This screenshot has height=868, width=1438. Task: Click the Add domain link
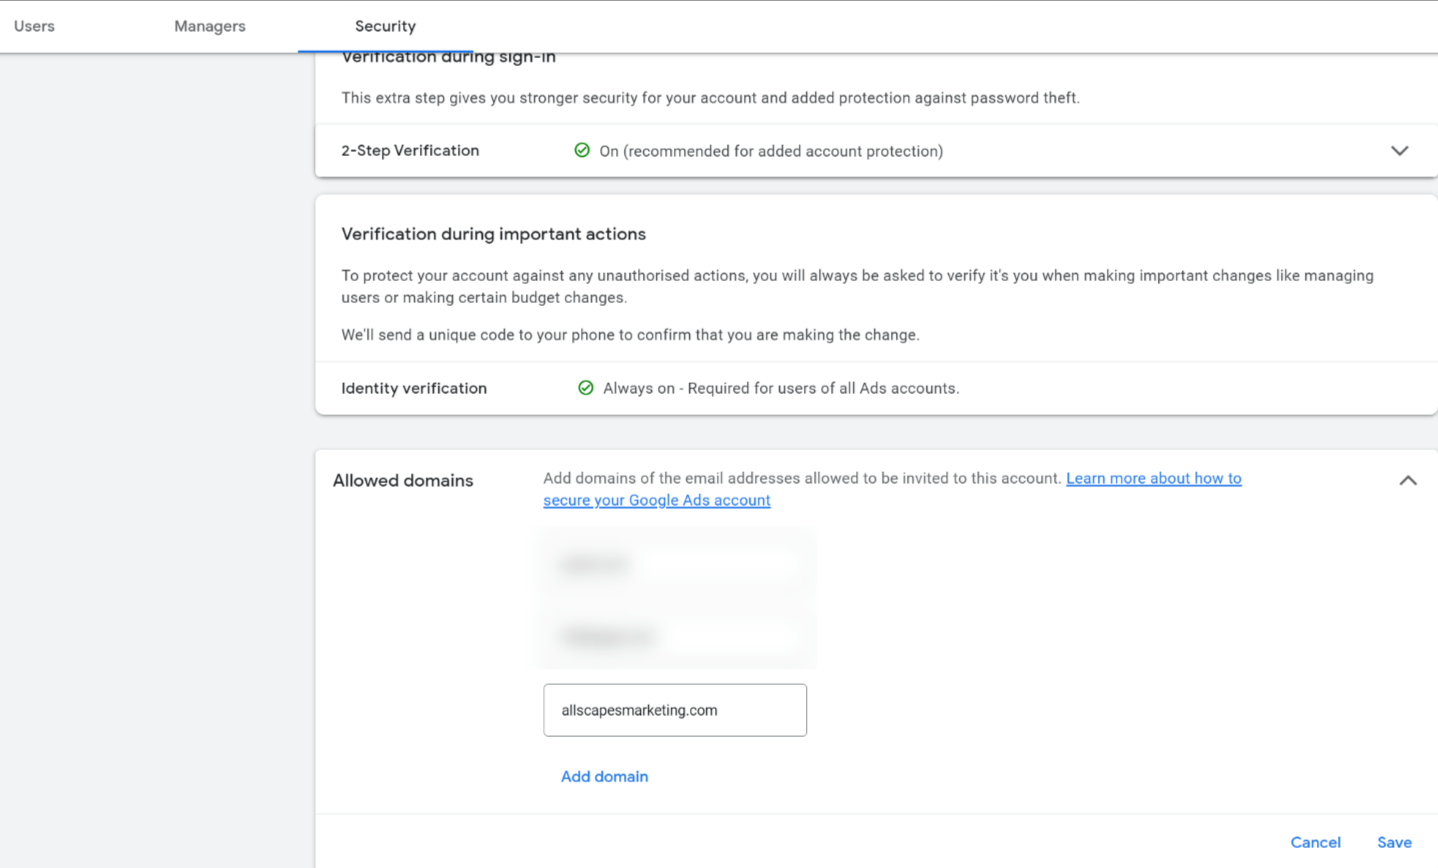click(x=604, y=776)
